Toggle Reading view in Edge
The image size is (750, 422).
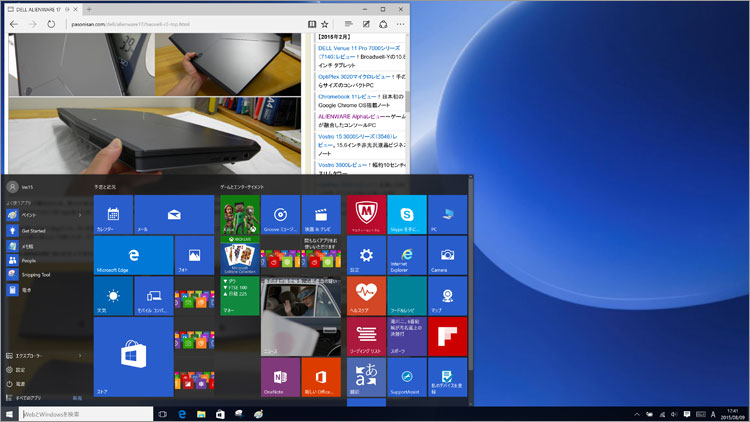pos(312,24)
